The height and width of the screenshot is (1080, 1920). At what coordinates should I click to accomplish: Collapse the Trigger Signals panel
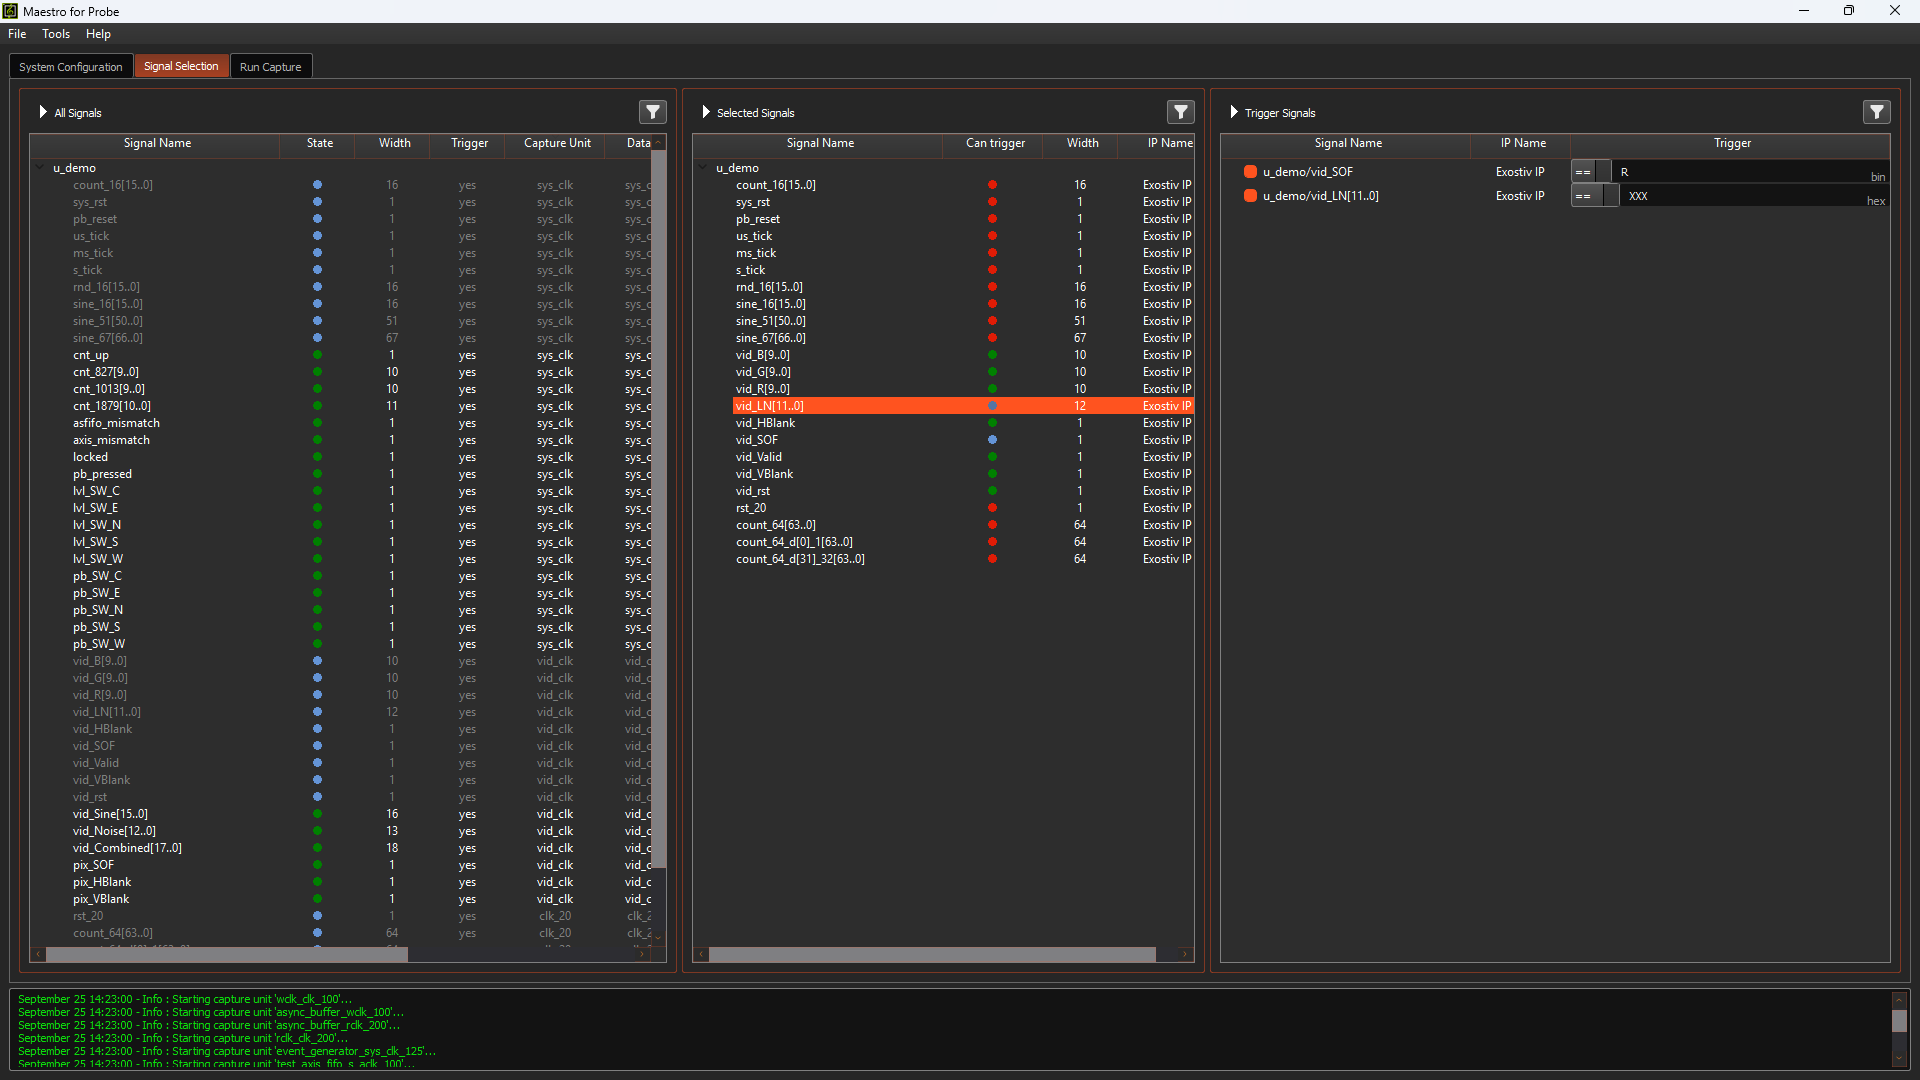[x=1234, y=112]
